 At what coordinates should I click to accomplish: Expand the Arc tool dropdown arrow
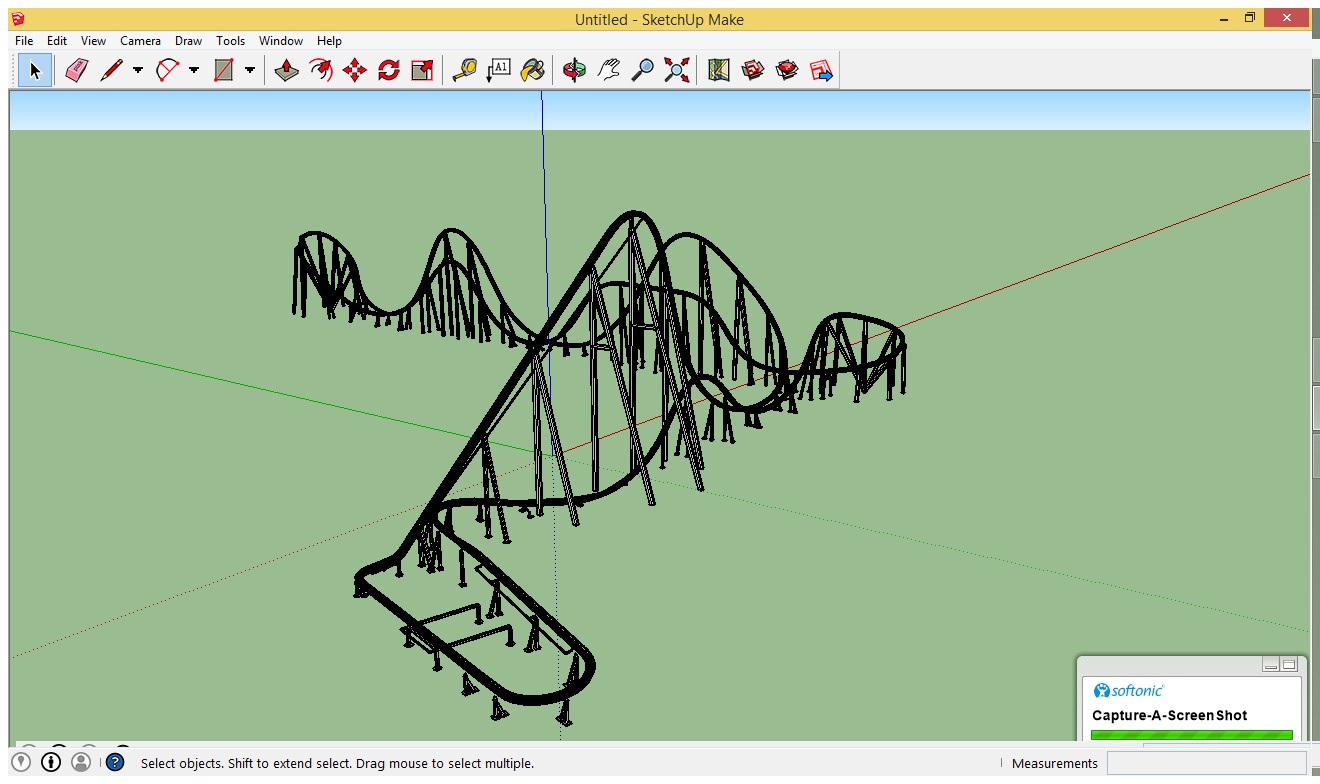(x=194, y=70)
